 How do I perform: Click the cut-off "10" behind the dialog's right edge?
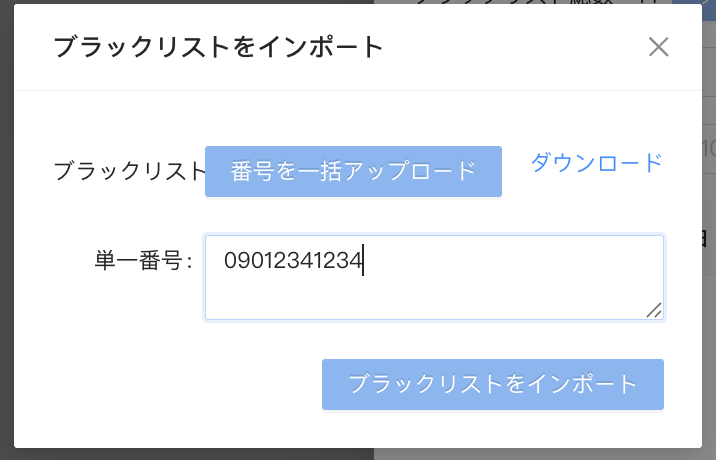[709, 150]
